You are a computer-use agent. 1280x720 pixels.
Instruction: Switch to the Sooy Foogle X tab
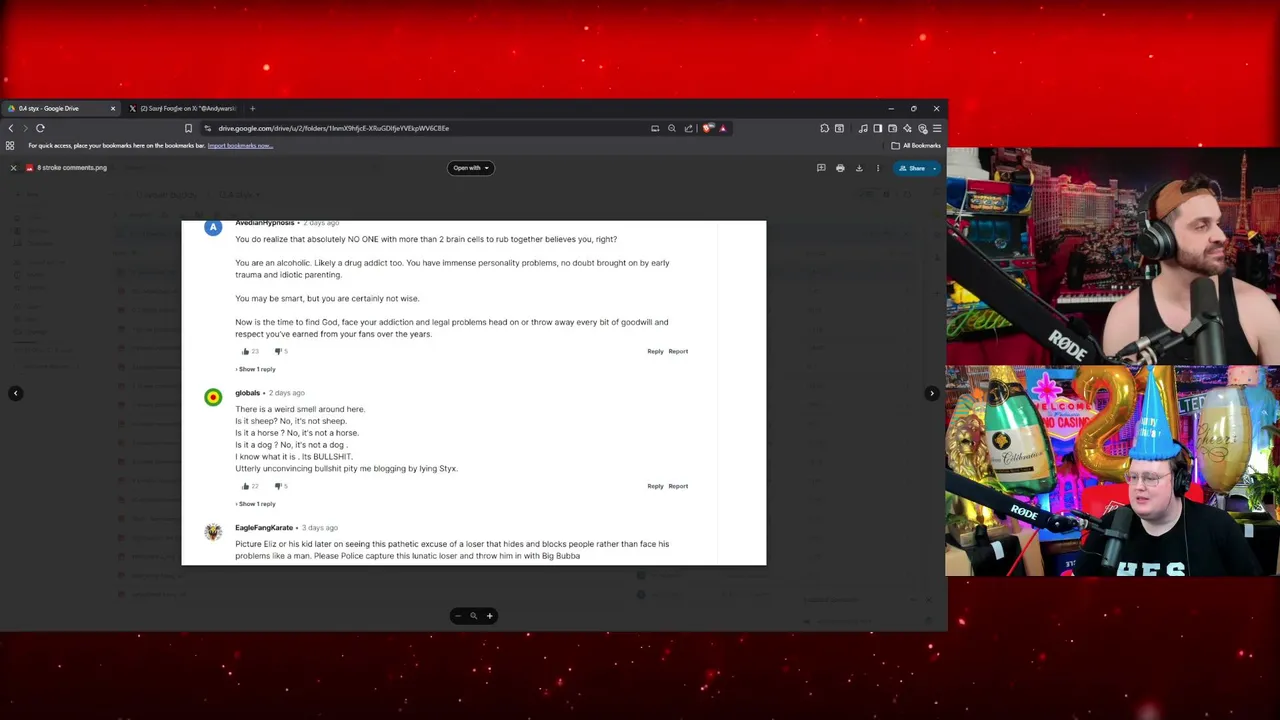[184, 108]
